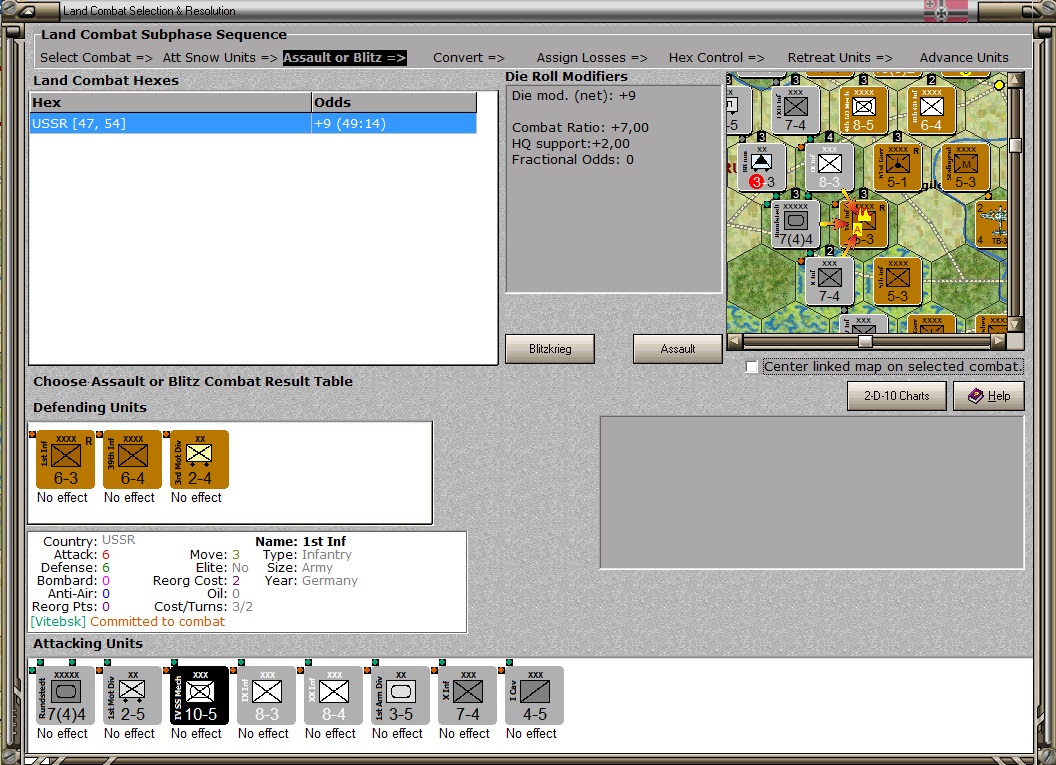Click the TB-3 aircraft counter on map

click(x=992, y=224)
